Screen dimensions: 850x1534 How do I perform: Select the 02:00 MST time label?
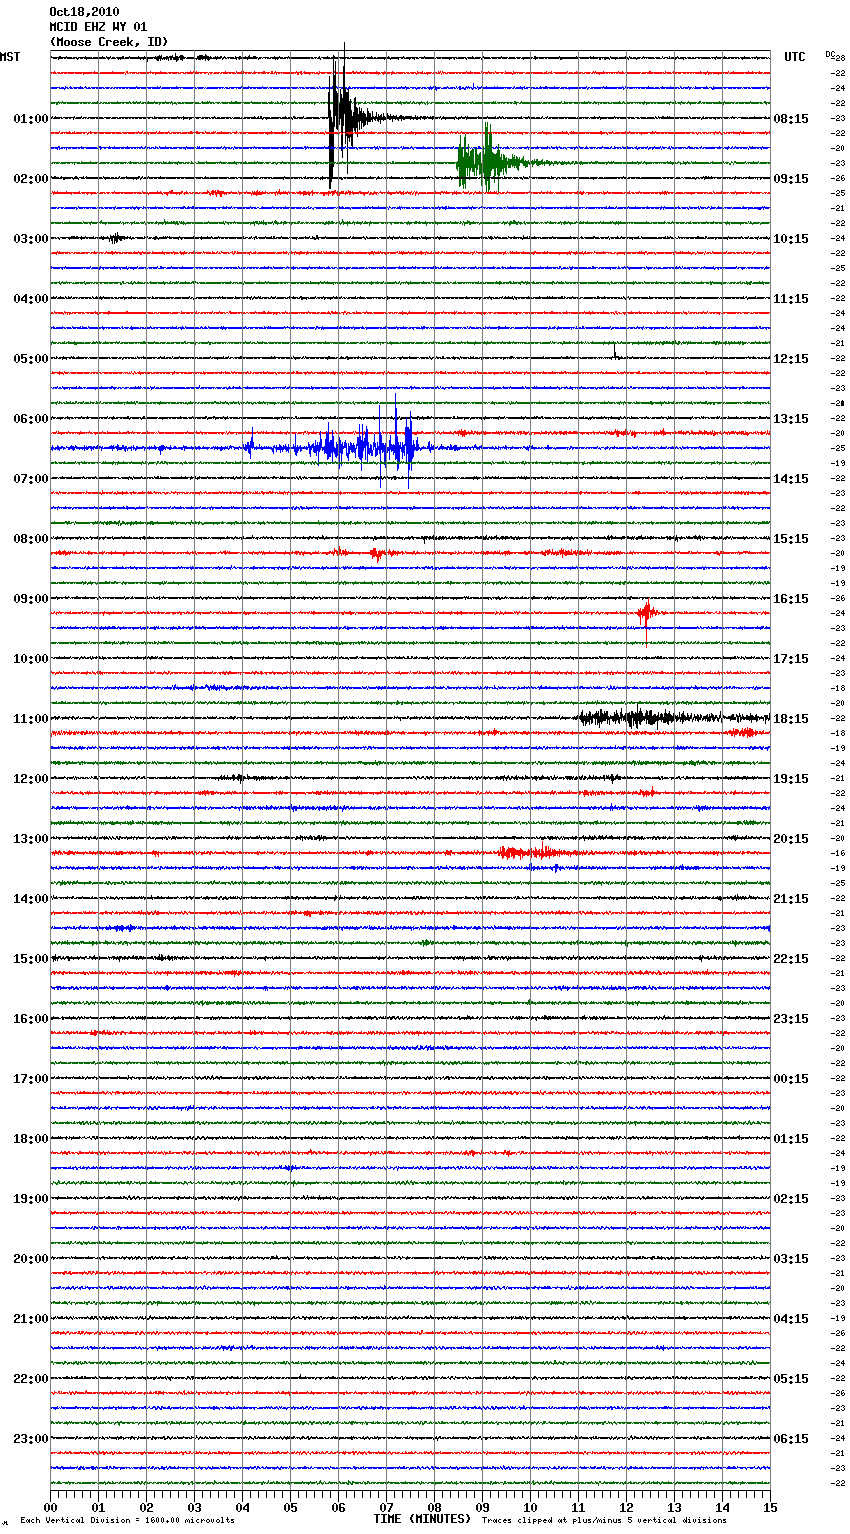pos(30,179)
